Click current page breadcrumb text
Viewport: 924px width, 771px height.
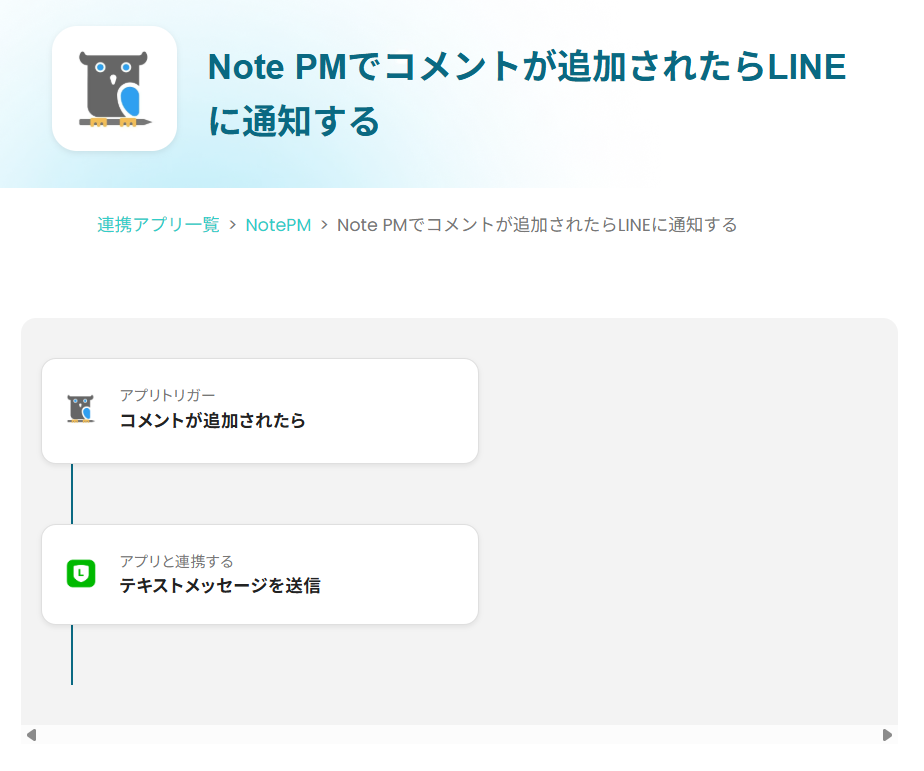pos(537,225)
